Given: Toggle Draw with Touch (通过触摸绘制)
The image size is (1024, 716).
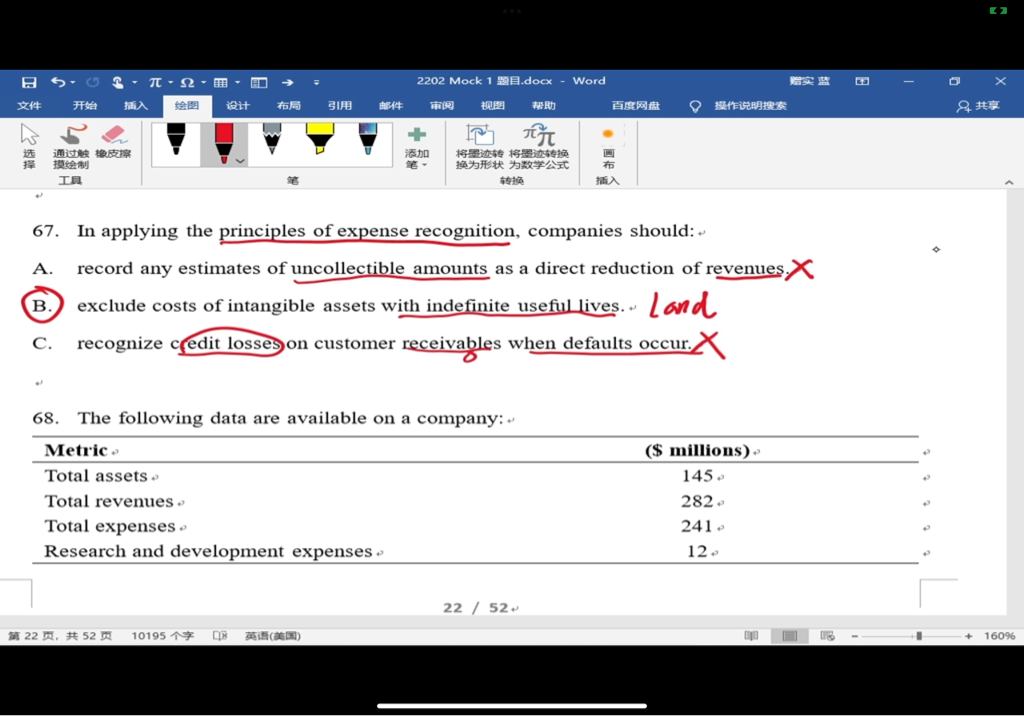Looking at the screenshot, I should (x=71, y=146).
